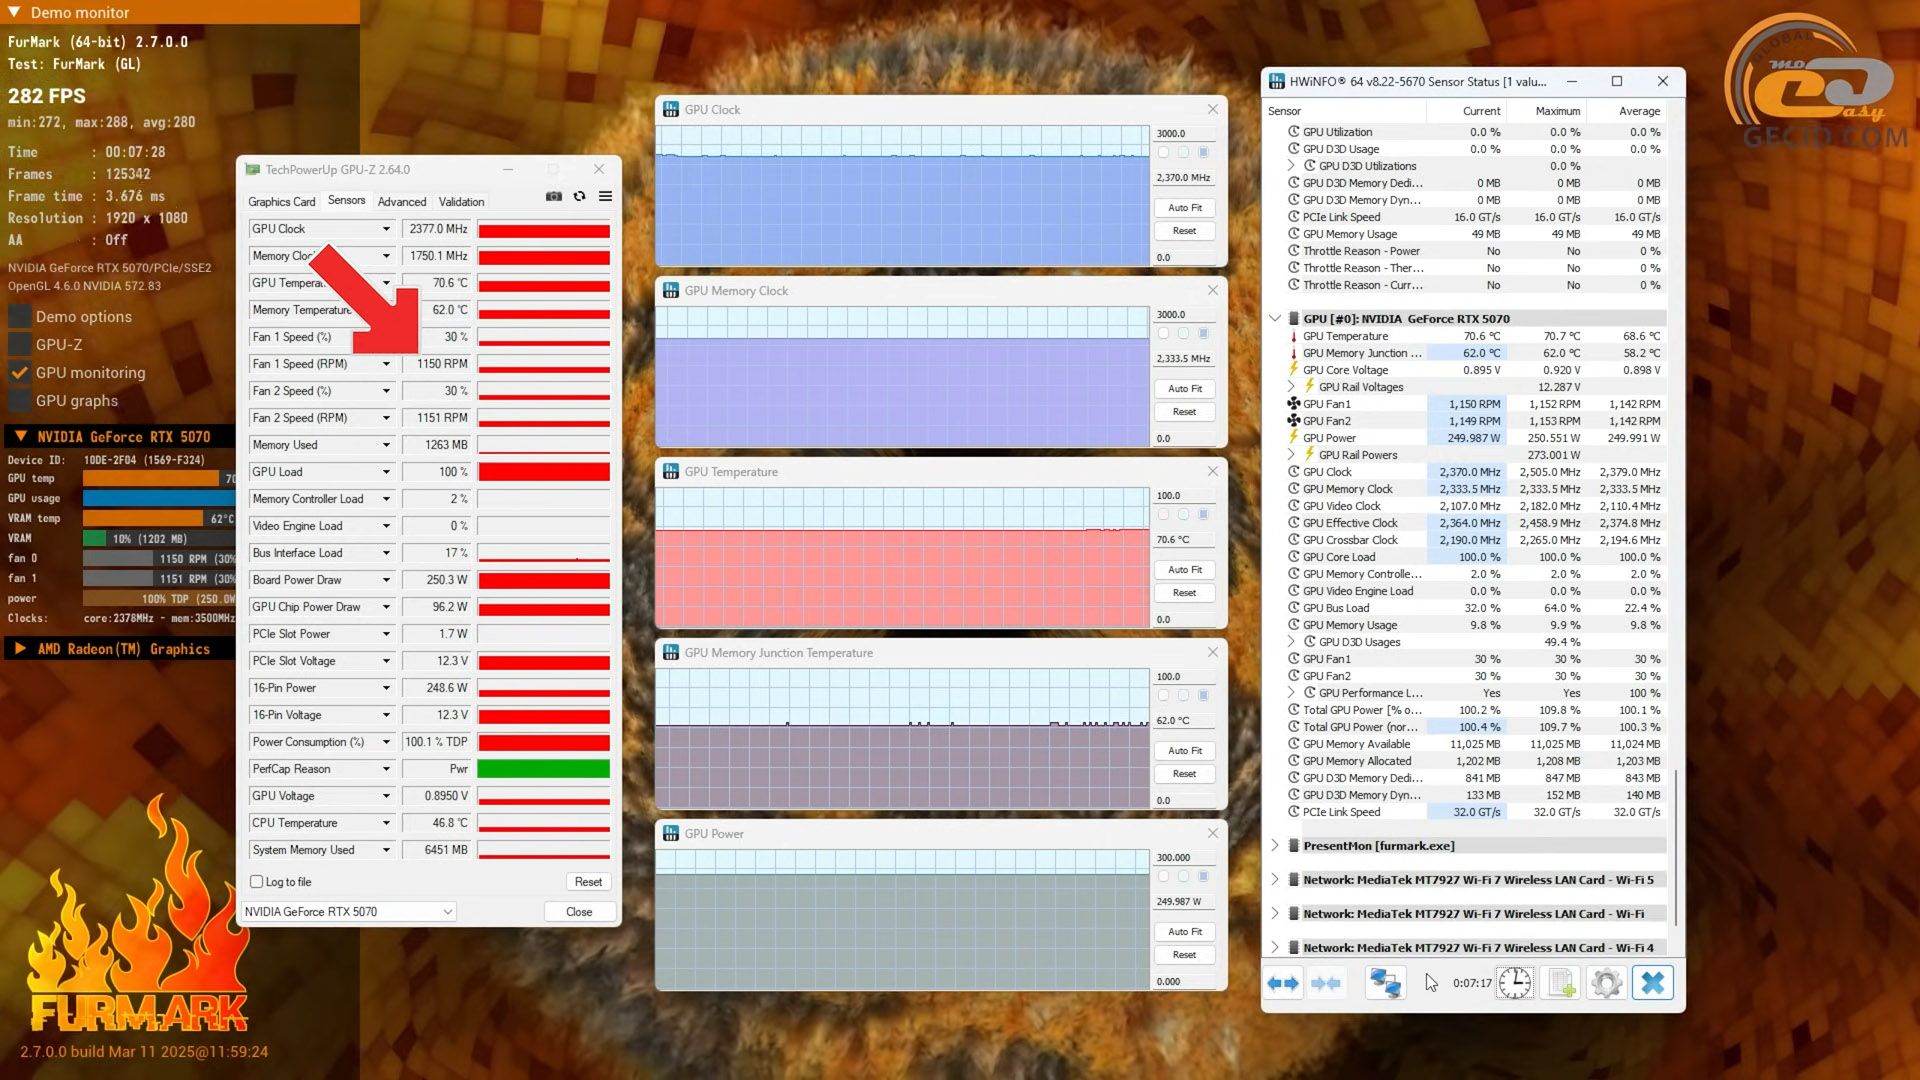Image resolution: width=1920 pixels, height=1080 pixels.
Task: Expand the PresentMon [furmark.exe] group
Action: coord(1275,846)
